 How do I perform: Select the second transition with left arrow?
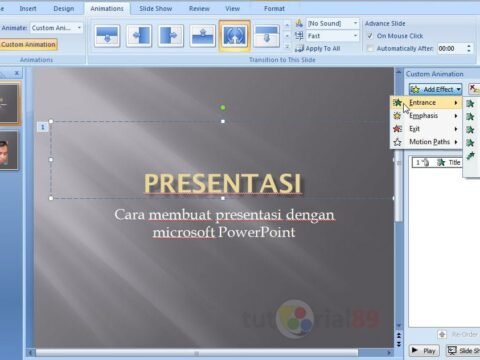click(x=139, y=35)
